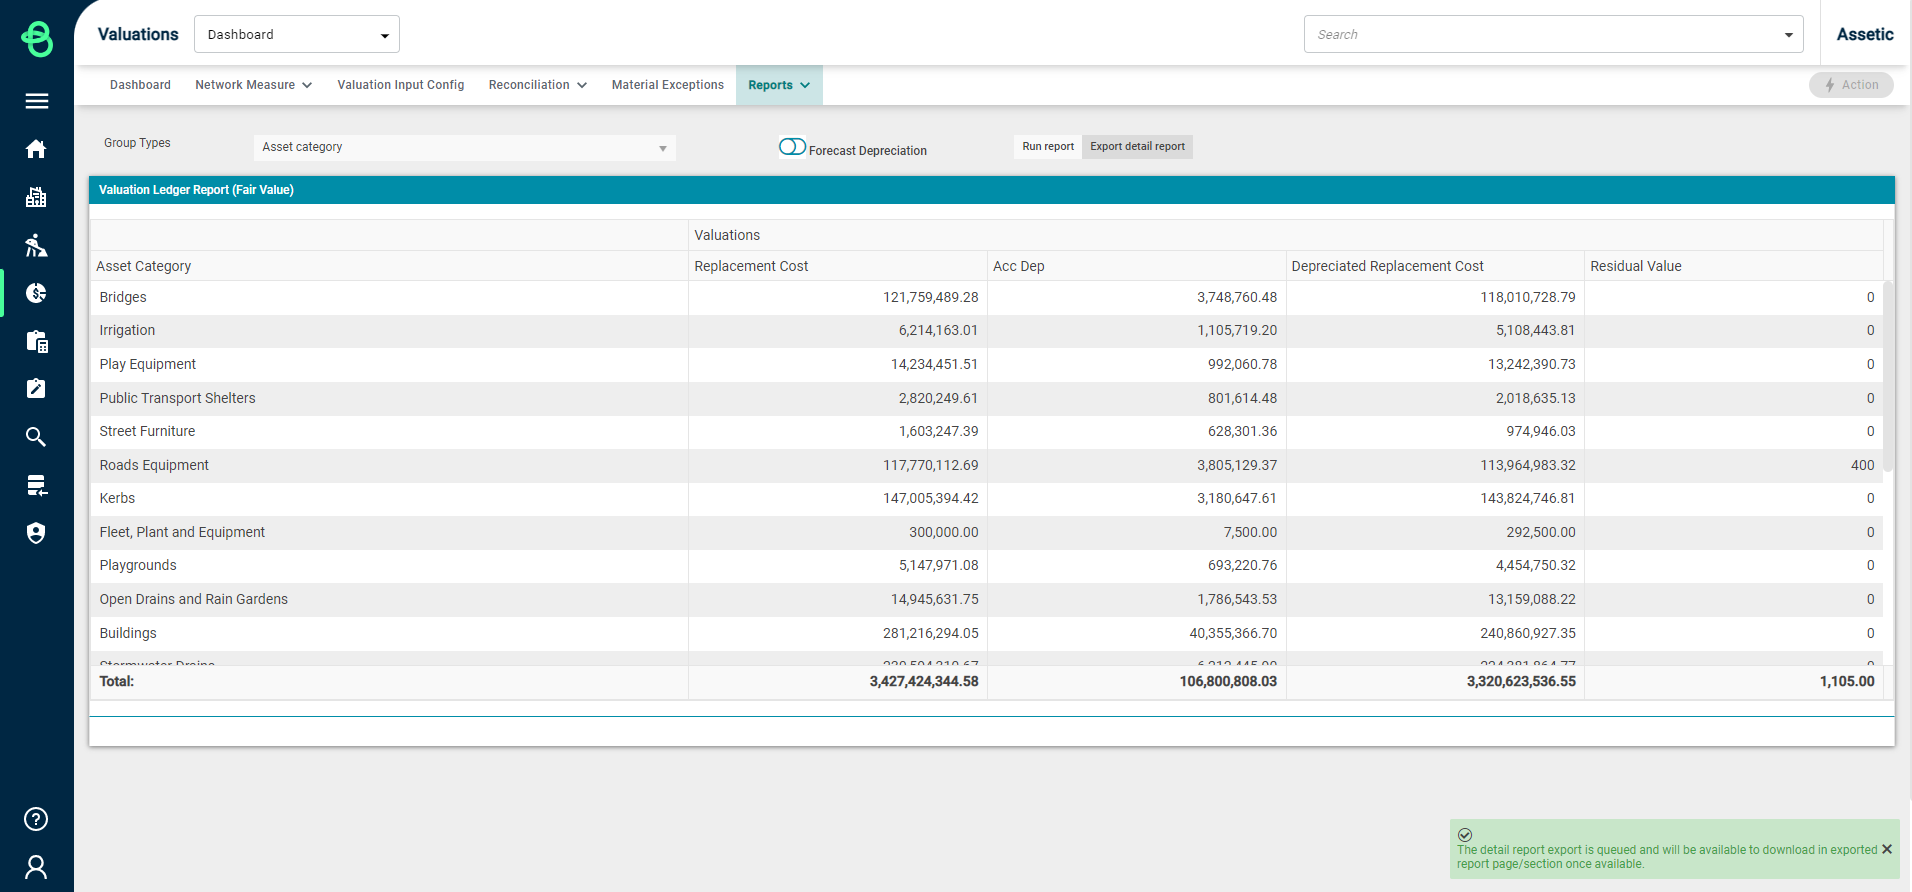Open the hamburger menu in sidebar

37,101
